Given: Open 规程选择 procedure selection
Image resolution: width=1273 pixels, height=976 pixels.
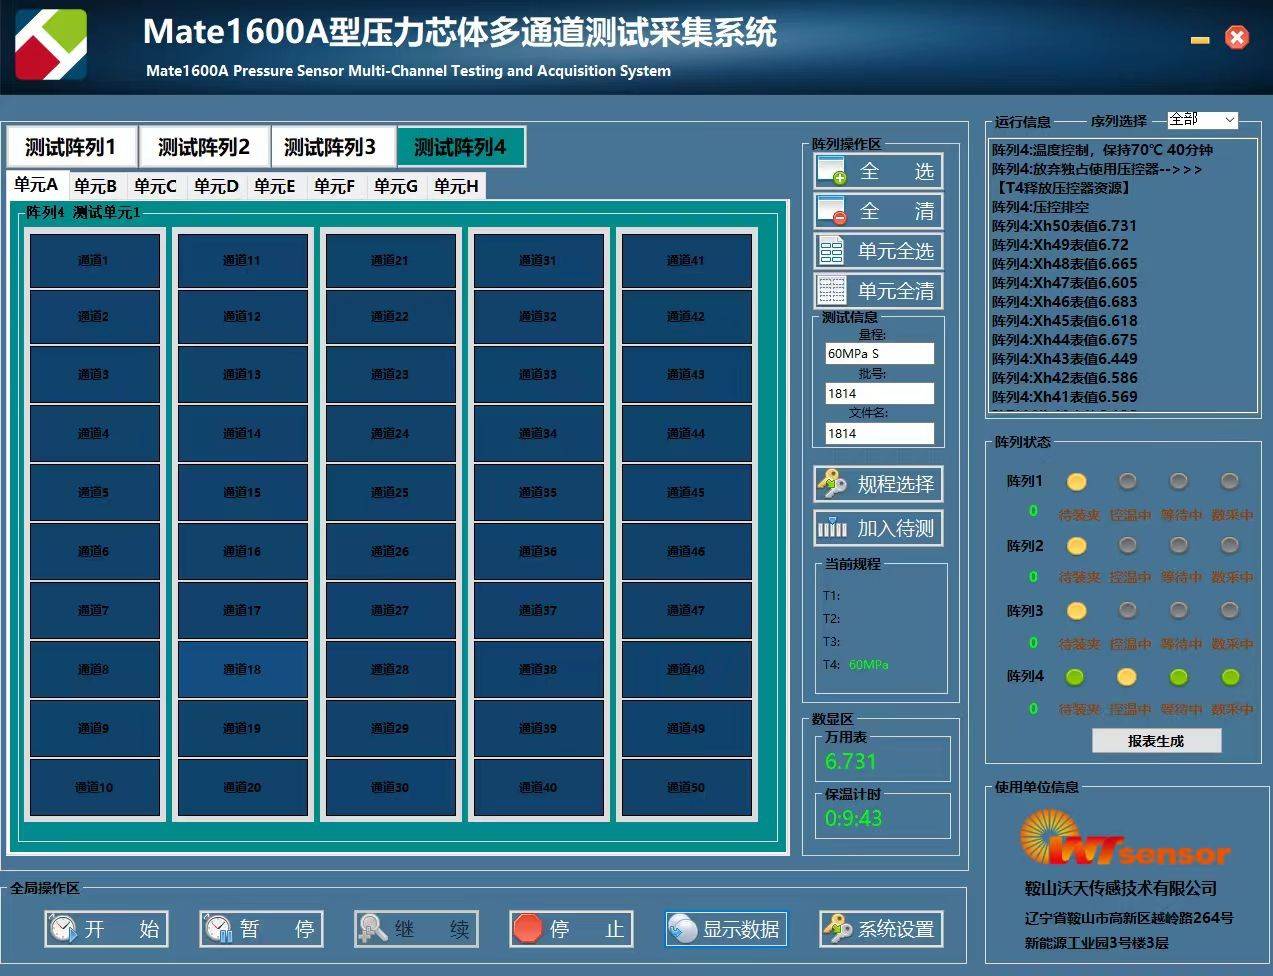Looking at the screenshot, I should tap(878, 484).
